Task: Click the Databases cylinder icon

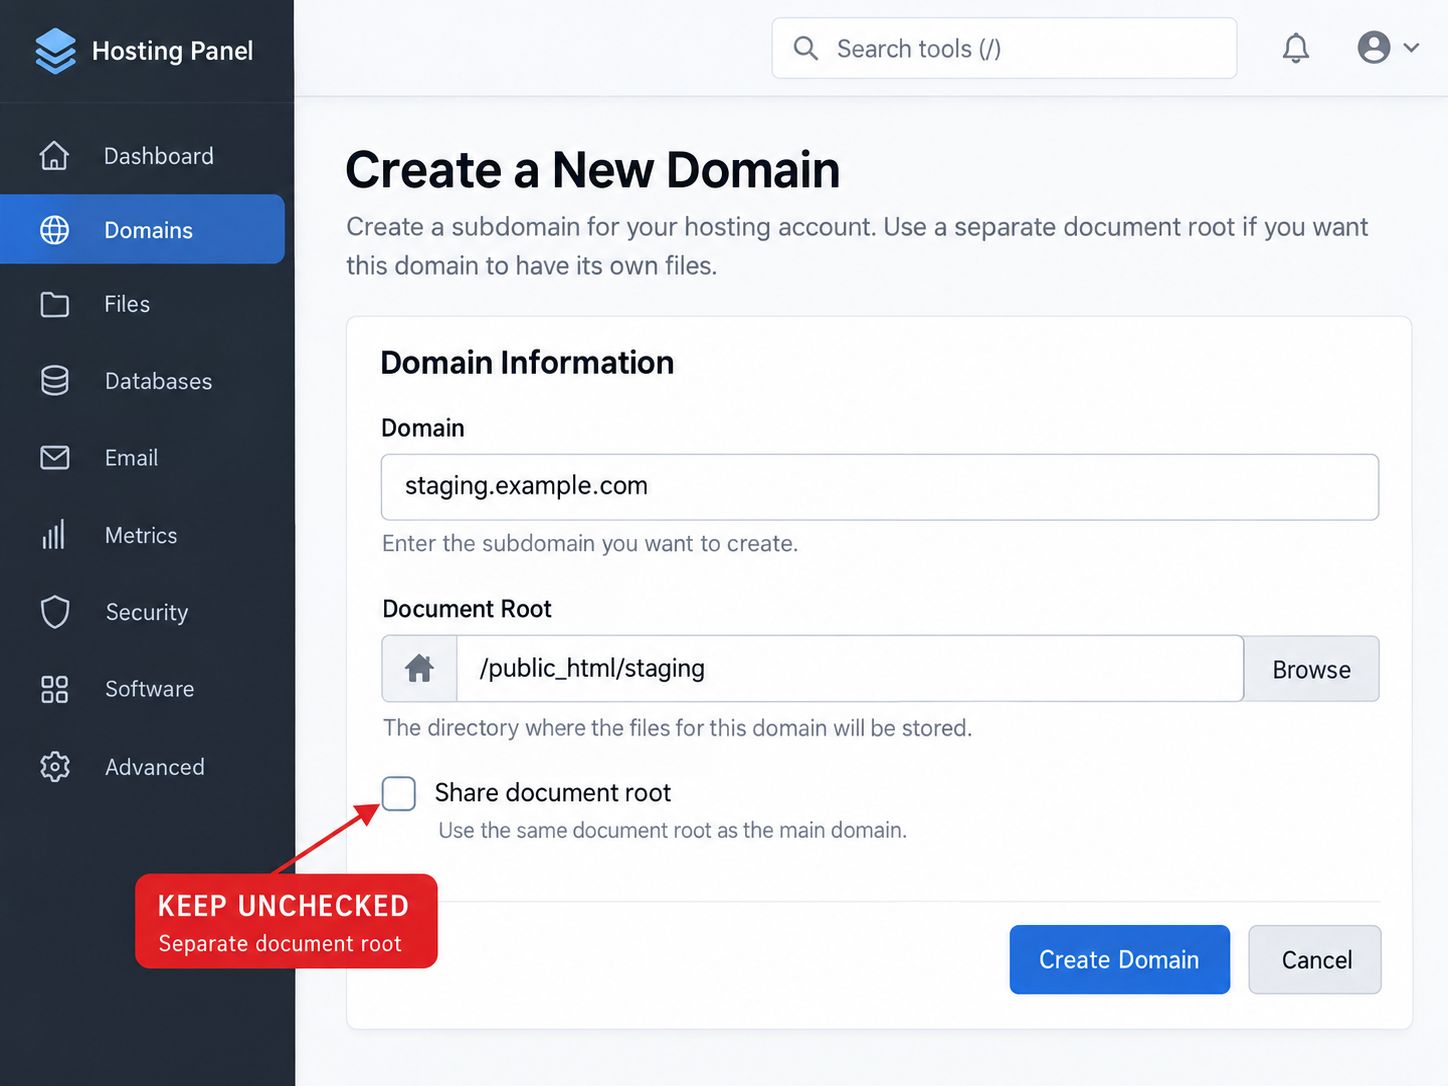Action: (x=55, y=381)
